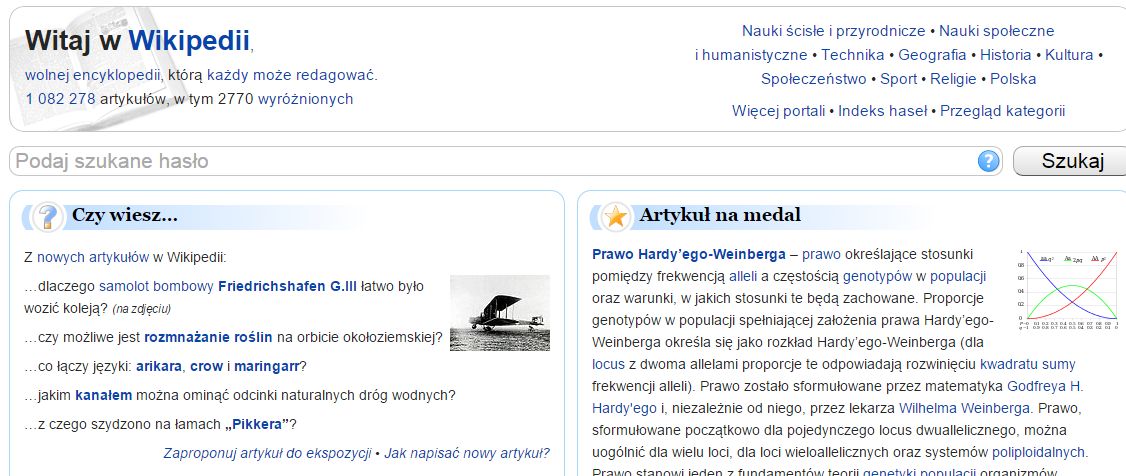The width and height of the screenshot is (1126, 476).
Task: Open the Religie portal link
Action: 953,79
